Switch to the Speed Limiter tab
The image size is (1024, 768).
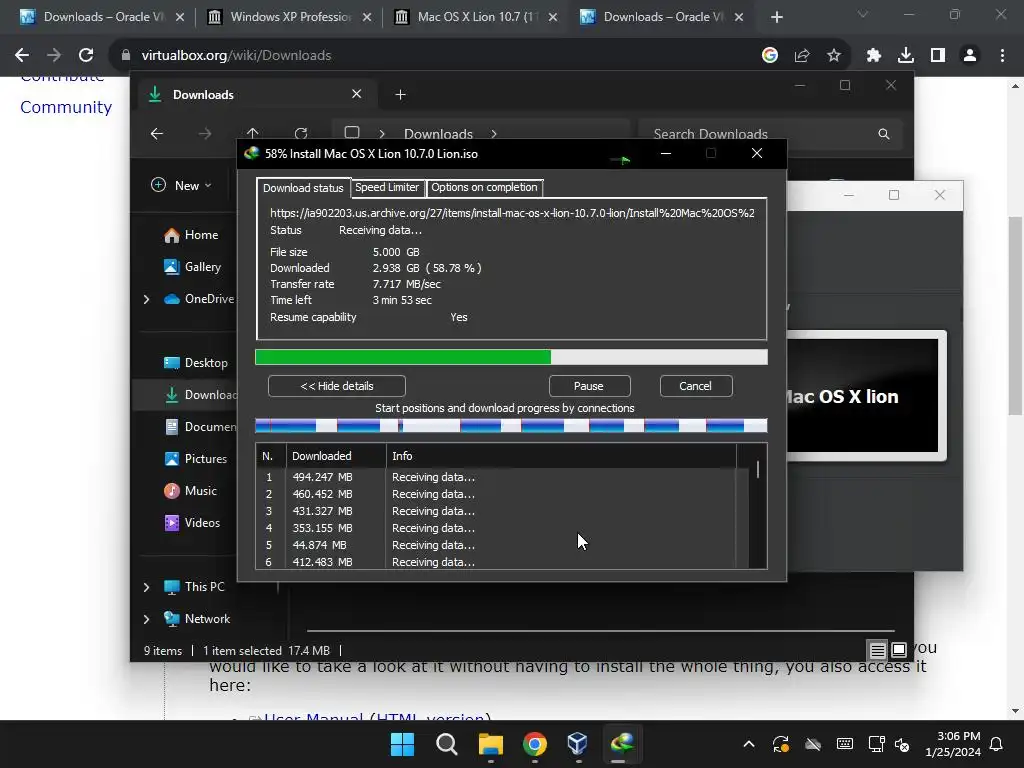tap(387, 187)
